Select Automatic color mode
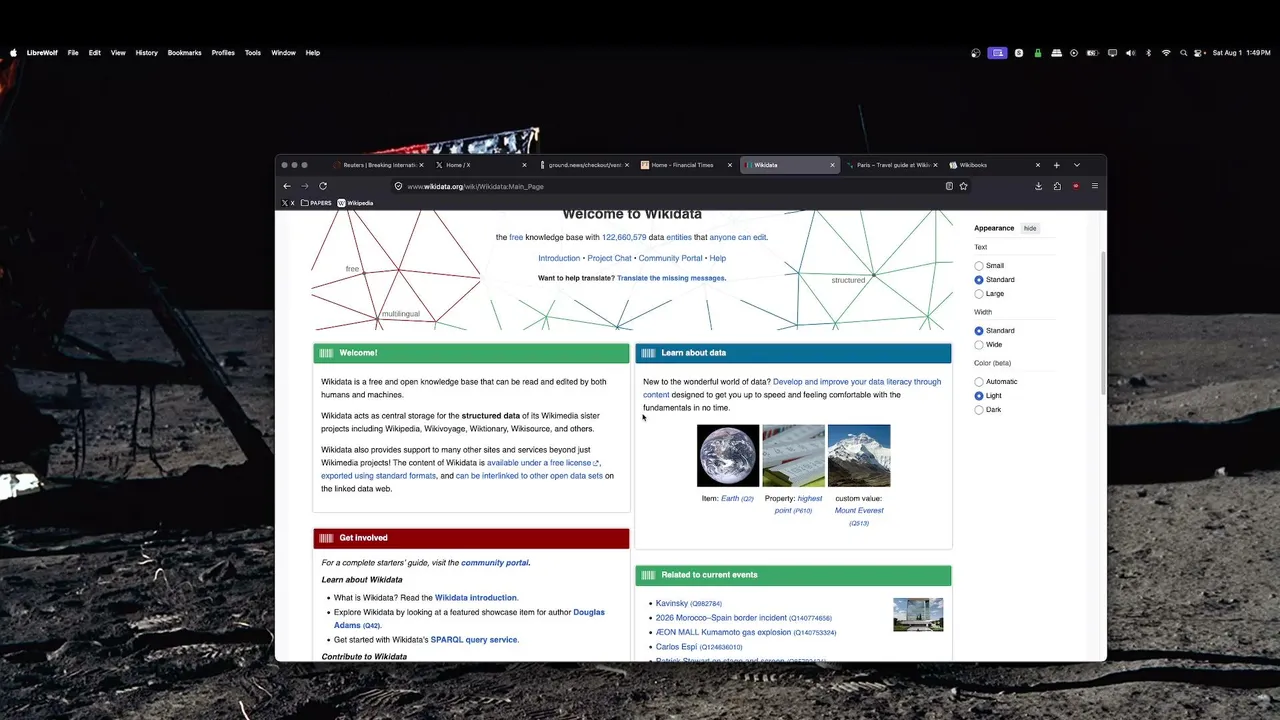The width and height of the screenshot is (1280, 720). (x=979, y=382)
